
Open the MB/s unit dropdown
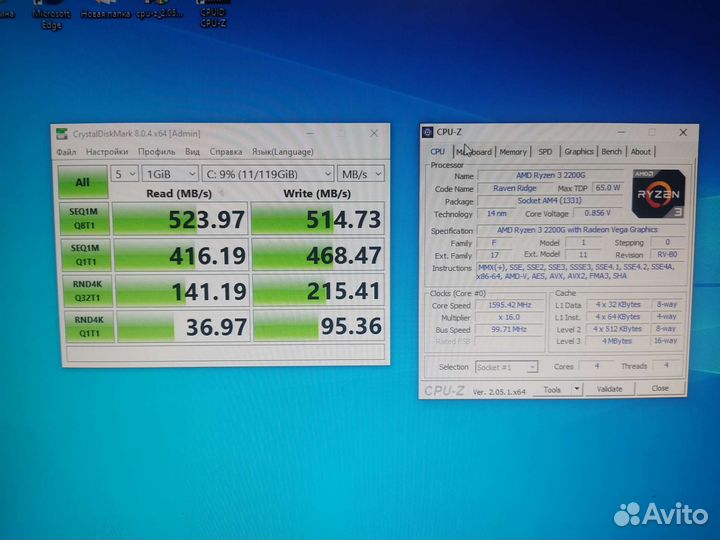pos(360,174)
